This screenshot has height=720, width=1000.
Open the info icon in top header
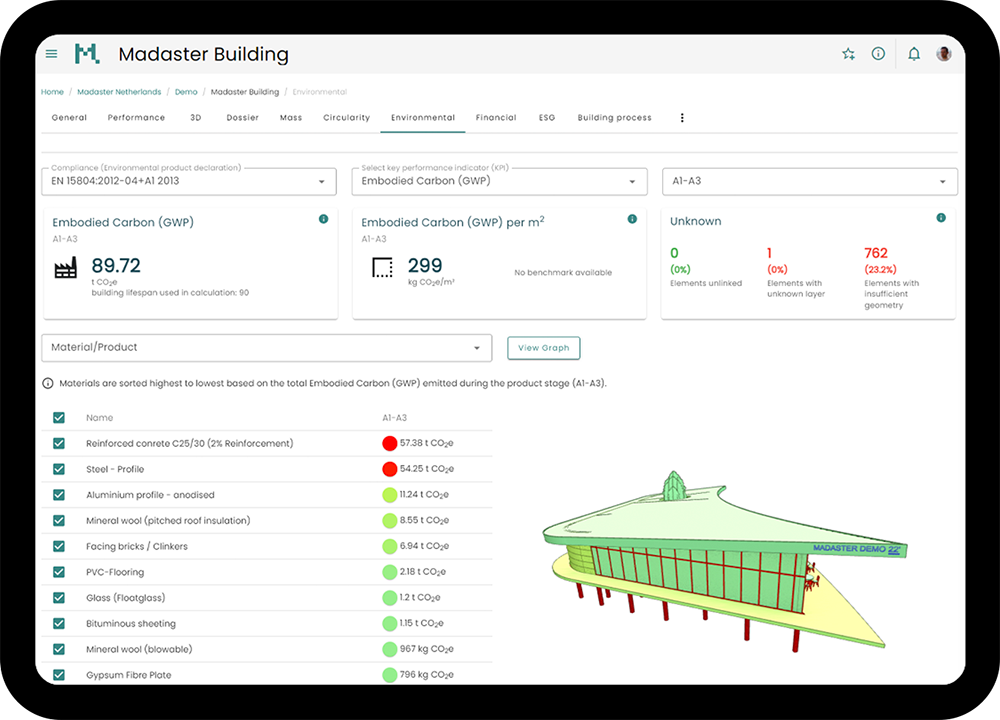878,54
